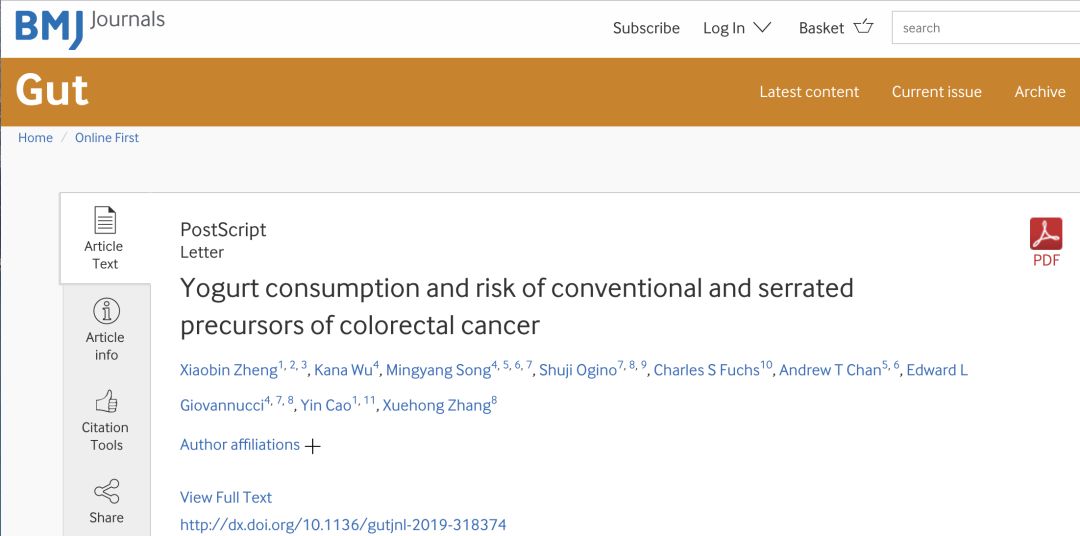Click the Gut journal logo

[52, 90]
